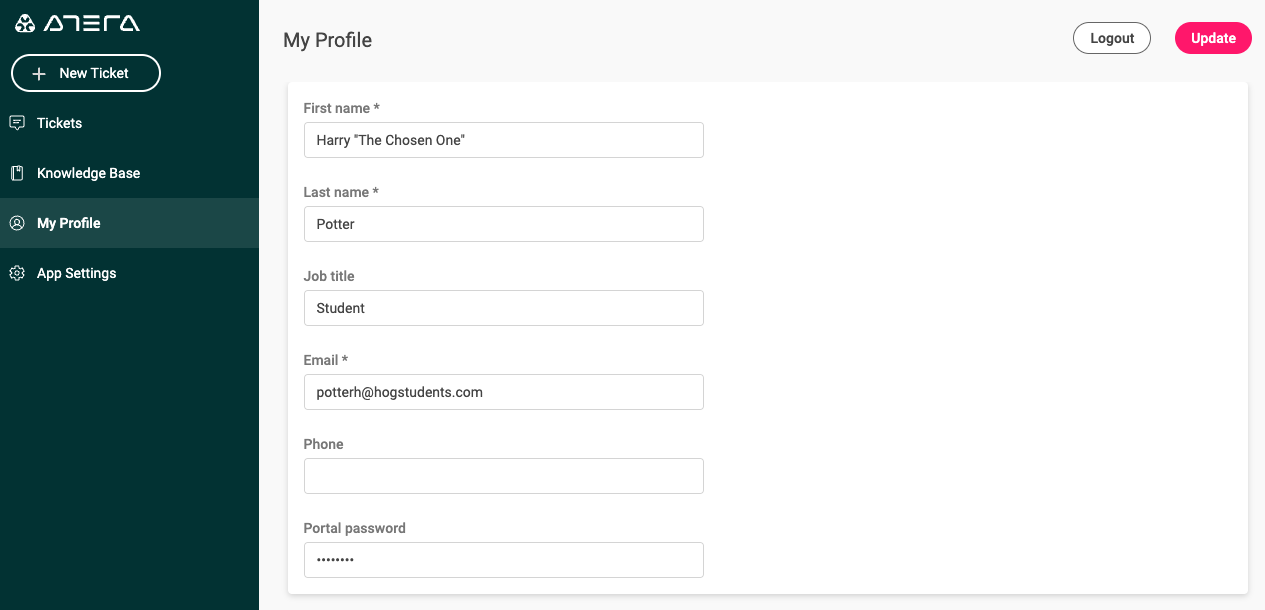This screenshot has height=610, width=1265.
Task: Select the Job title text box
Action: pos(504,308)
